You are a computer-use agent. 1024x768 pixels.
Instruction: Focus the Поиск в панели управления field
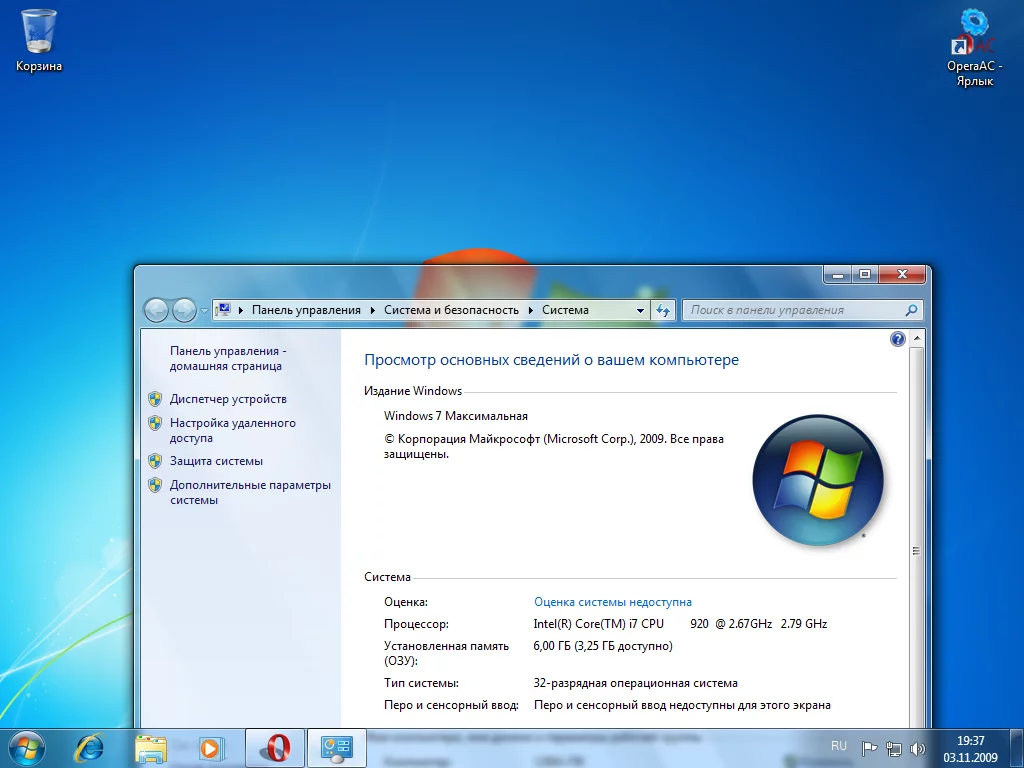pos(803,310)
